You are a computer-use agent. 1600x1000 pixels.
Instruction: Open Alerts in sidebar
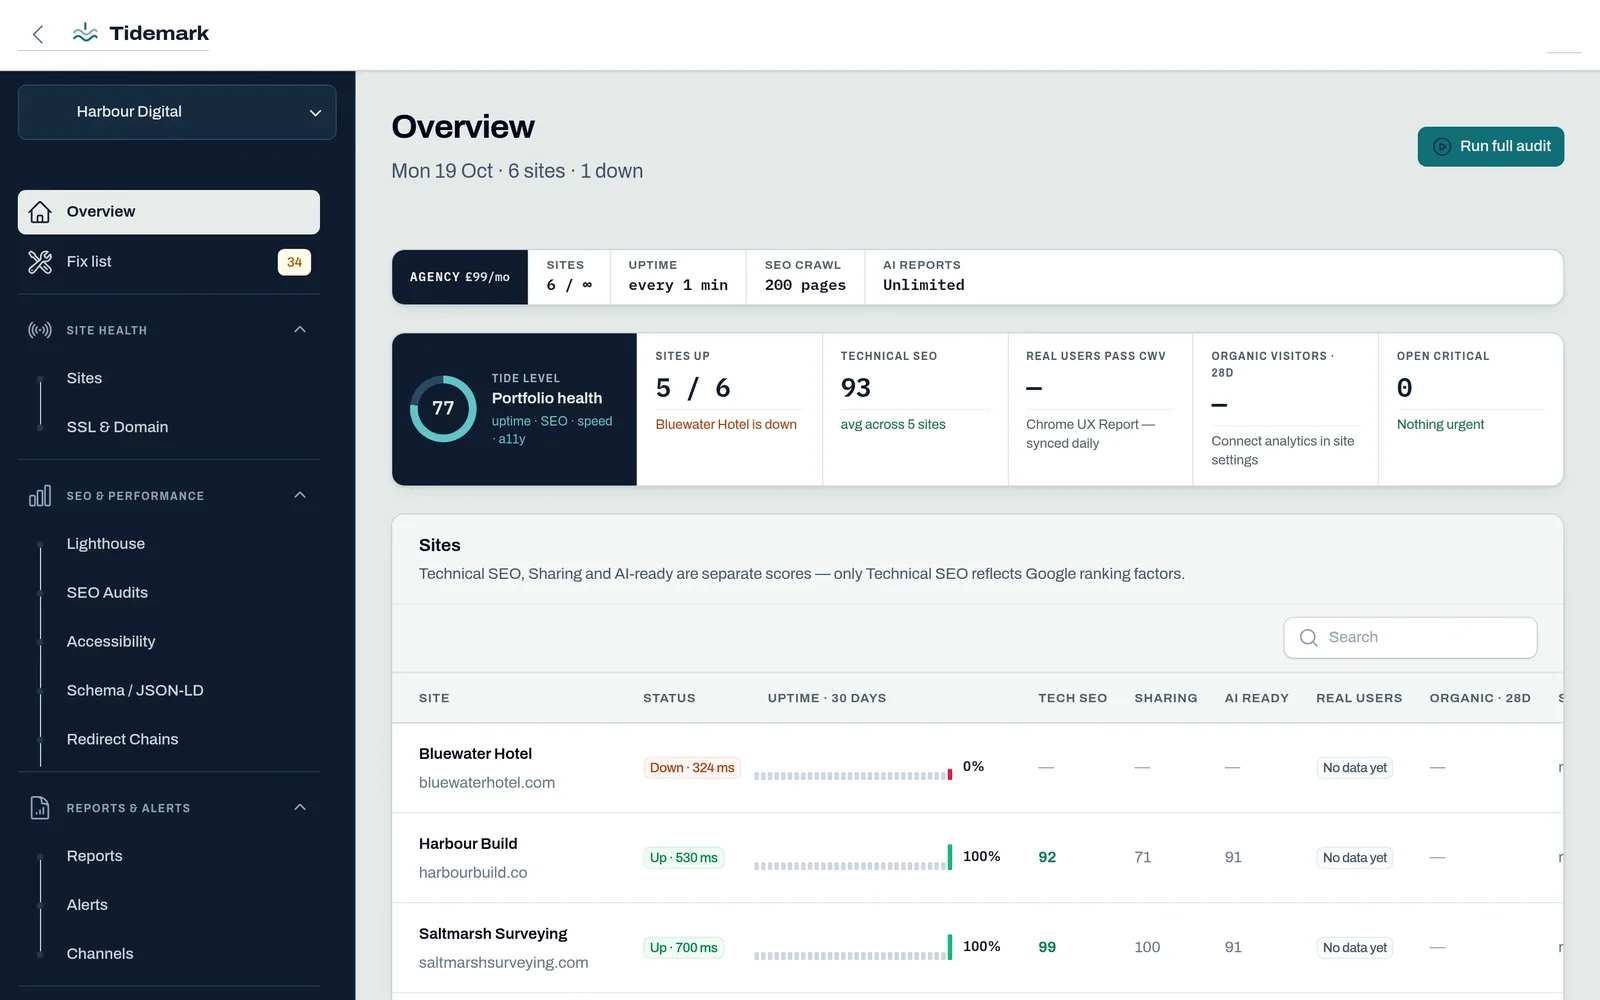tap(87, 906)
